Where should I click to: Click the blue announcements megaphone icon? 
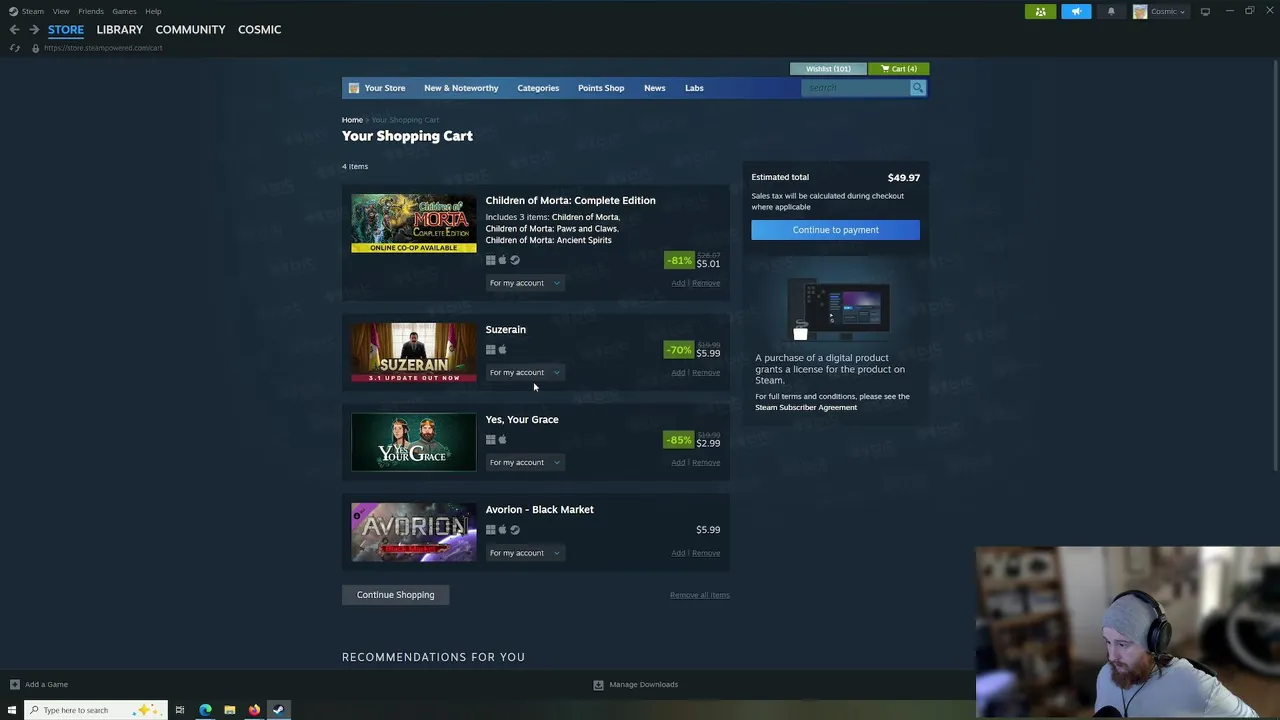[x=1076, y=12]
